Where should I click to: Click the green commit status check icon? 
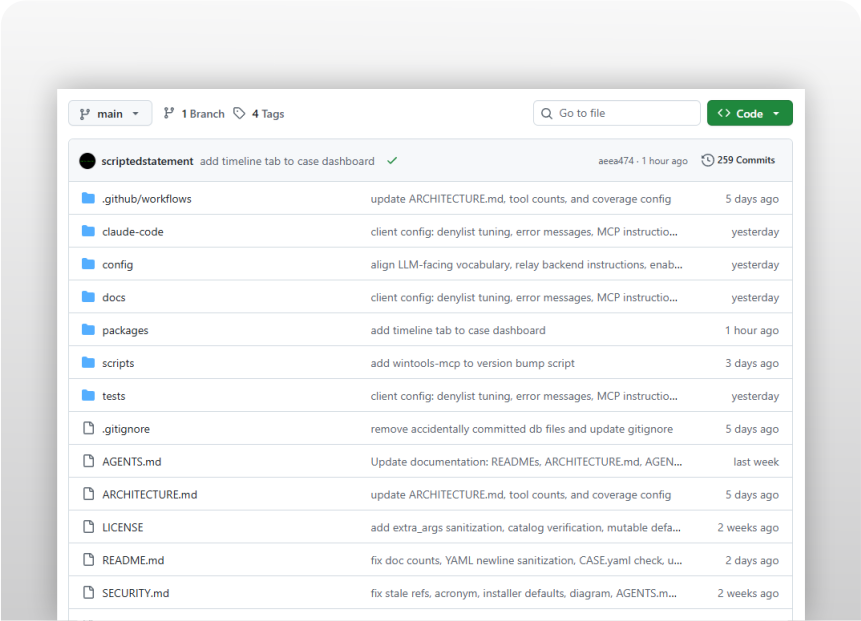click(392, 160)
